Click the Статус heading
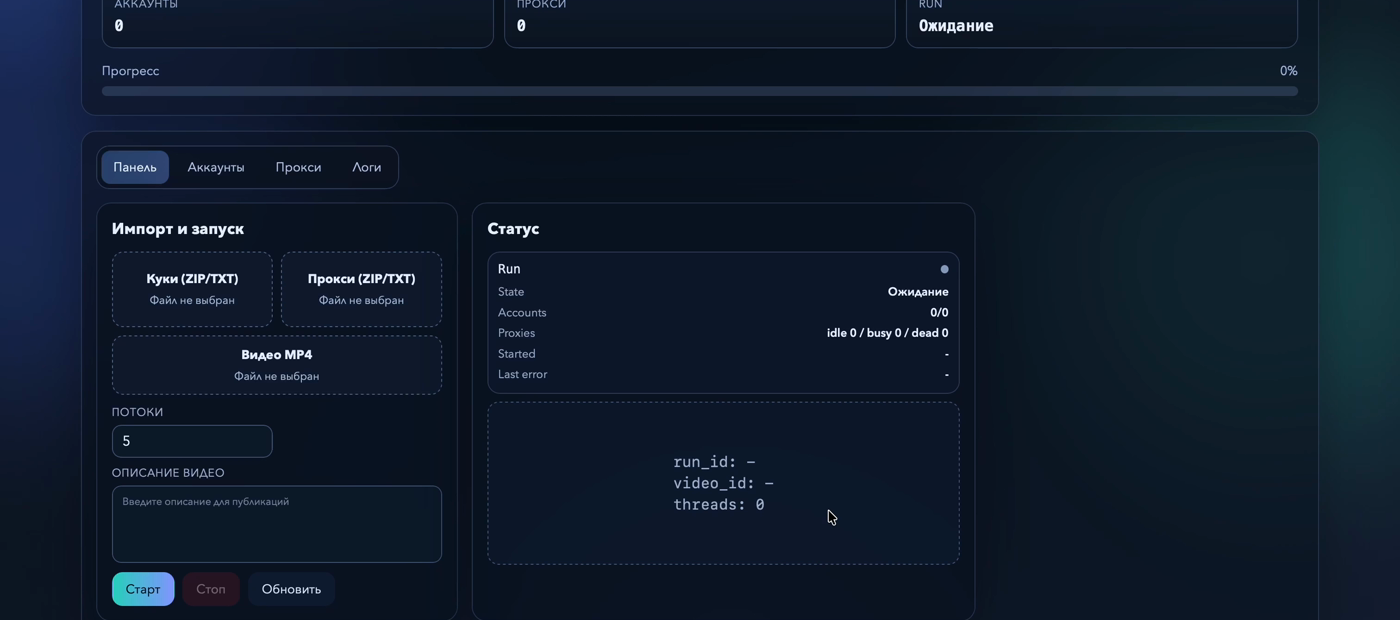The image size is (1400, 620). pyautogui.click(x=513, y=229)
